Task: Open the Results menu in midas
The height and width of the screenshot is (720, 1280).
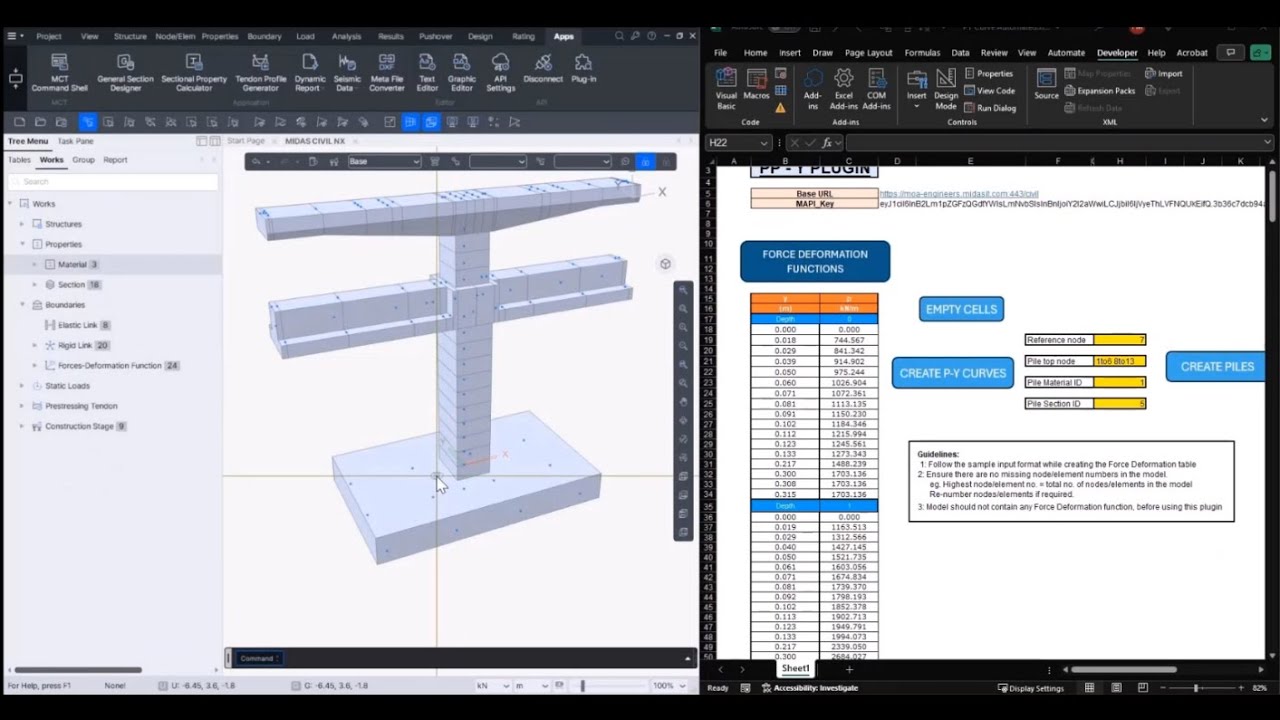Action: point(390,36)
